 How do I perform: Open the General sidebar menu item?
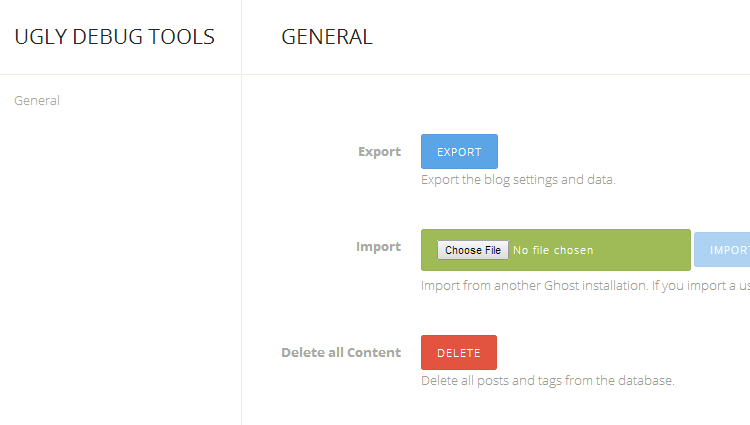tap(37, 100)
